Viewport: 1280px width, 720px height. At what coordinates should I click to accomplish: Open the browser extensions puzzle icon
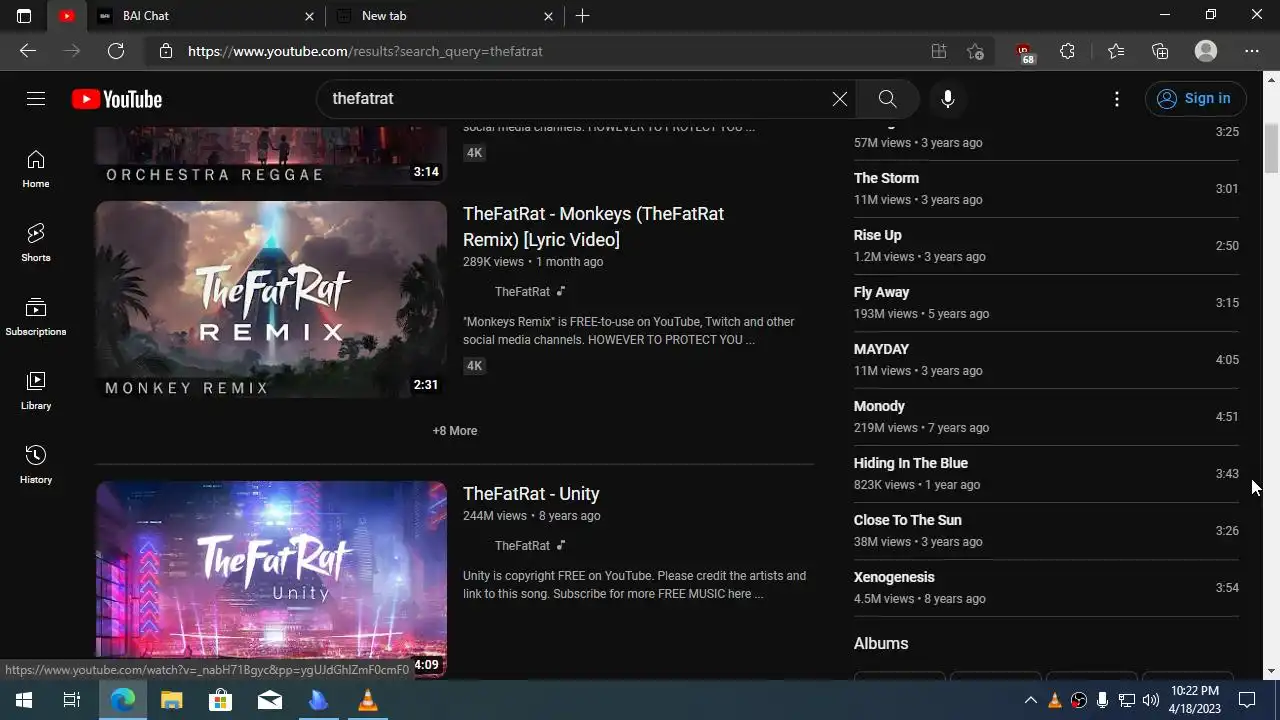coord(1067,51)
